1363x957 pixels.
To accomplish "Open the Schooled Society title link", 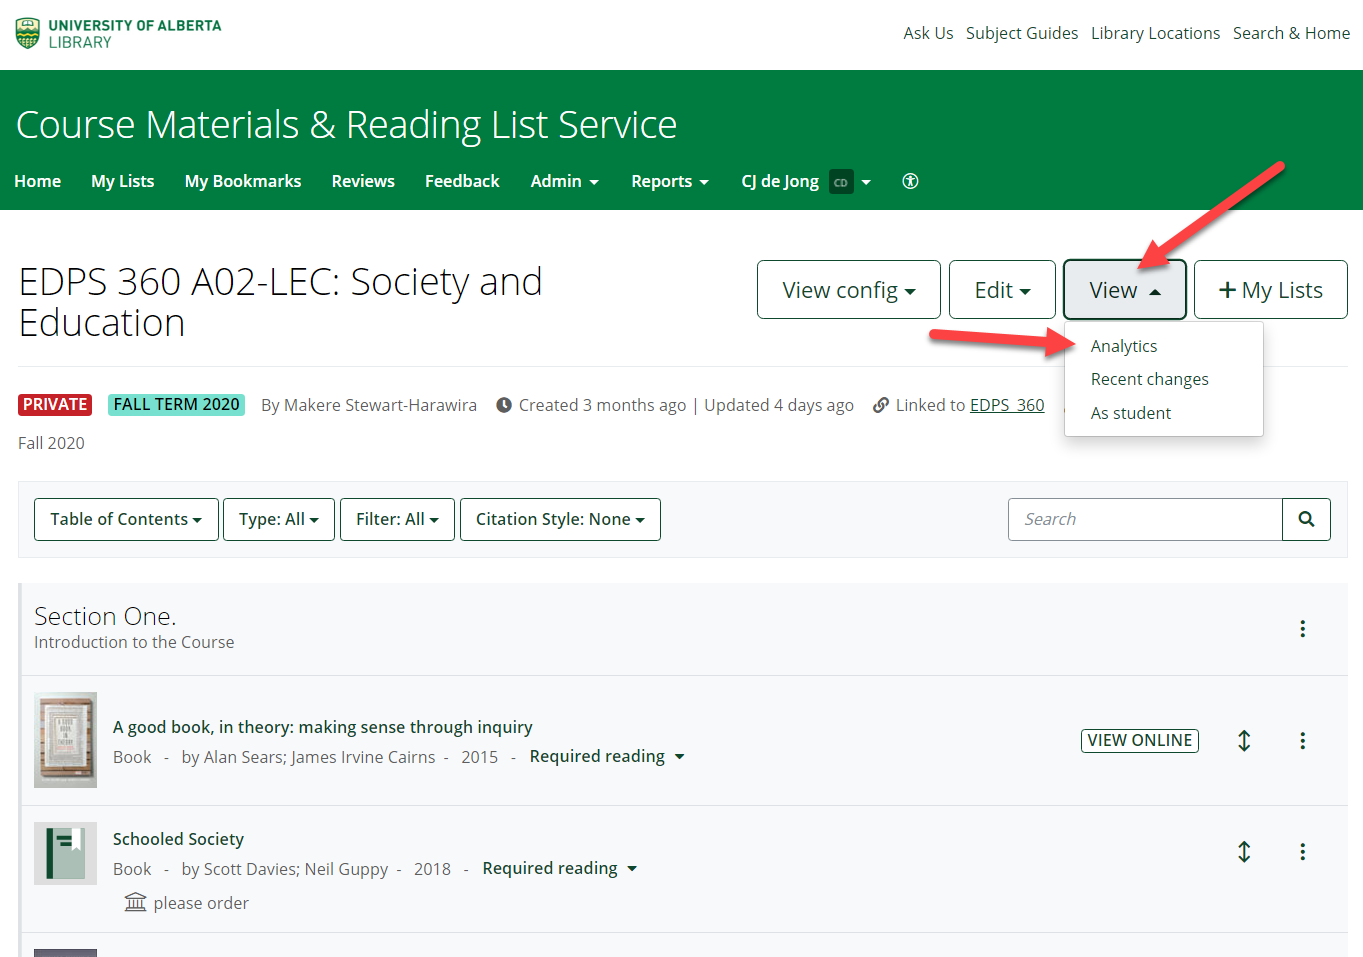I will [x=178, y=839].
